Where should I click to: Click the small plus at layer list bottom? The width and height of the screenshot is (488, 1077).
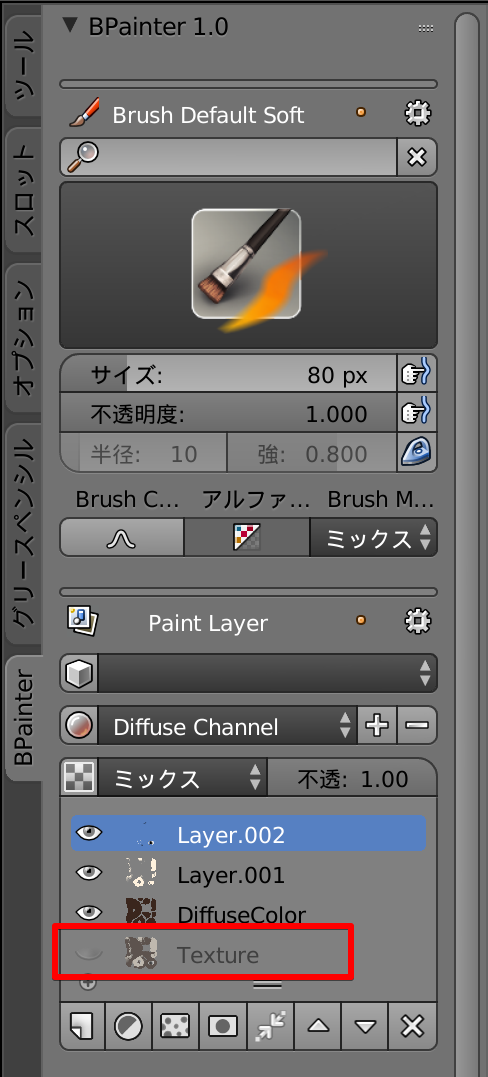click(x=88, y=982)
